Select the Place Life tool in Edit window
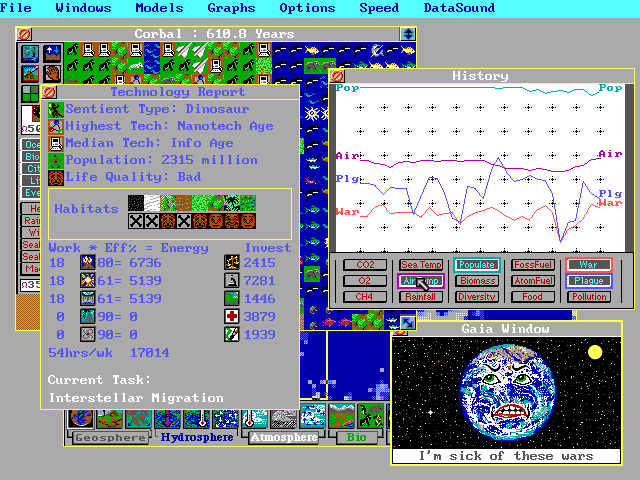The image size is (640, 480). tap(31, 53)
